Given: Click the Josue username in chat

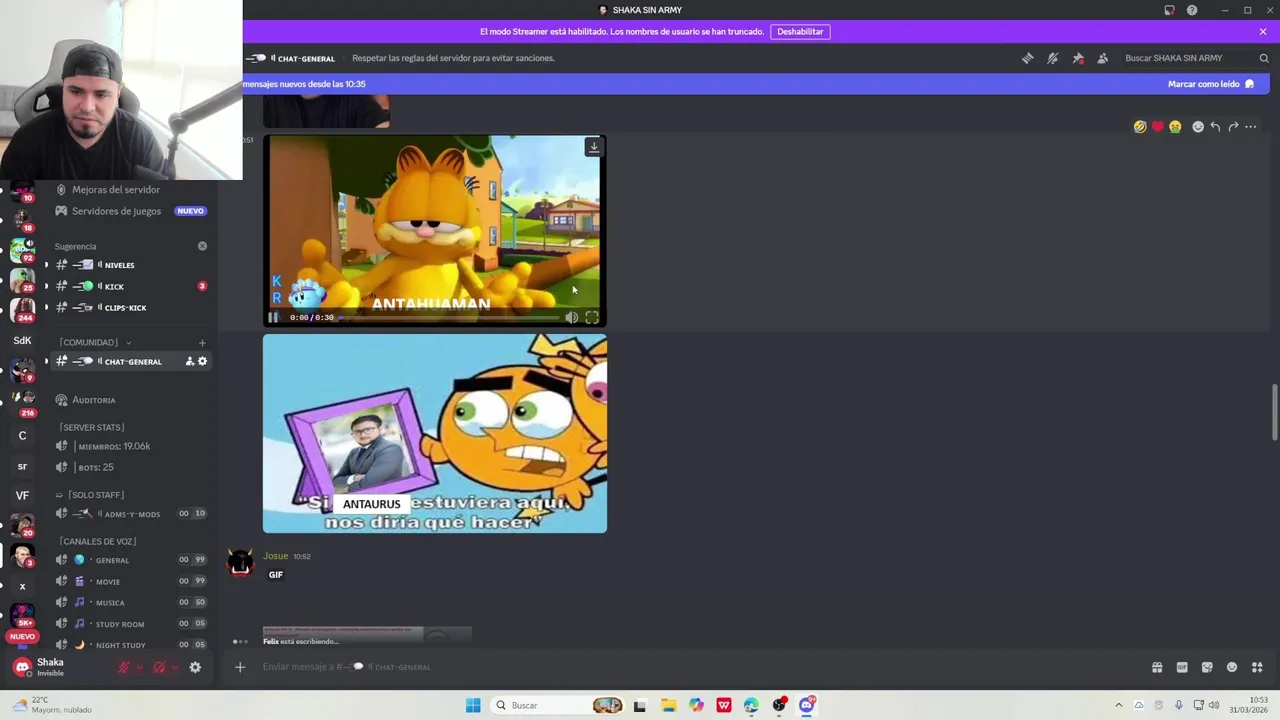Looking at the screenshot, I should click(x=275, y=556).
